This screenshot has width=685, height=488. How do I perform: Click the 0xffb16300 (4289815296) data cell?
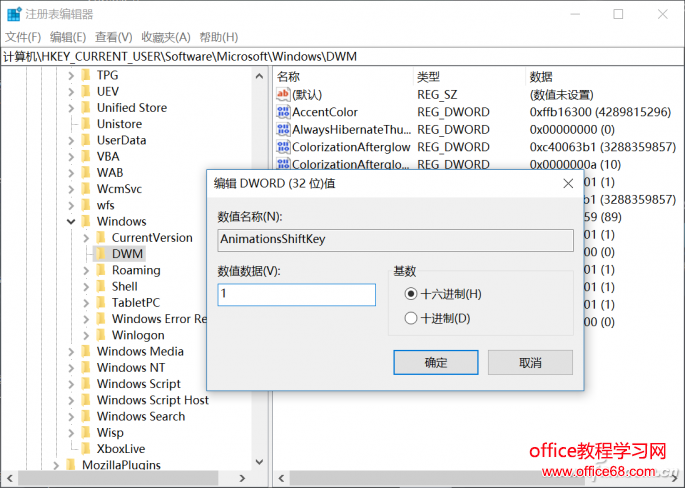tap(600, 112)
